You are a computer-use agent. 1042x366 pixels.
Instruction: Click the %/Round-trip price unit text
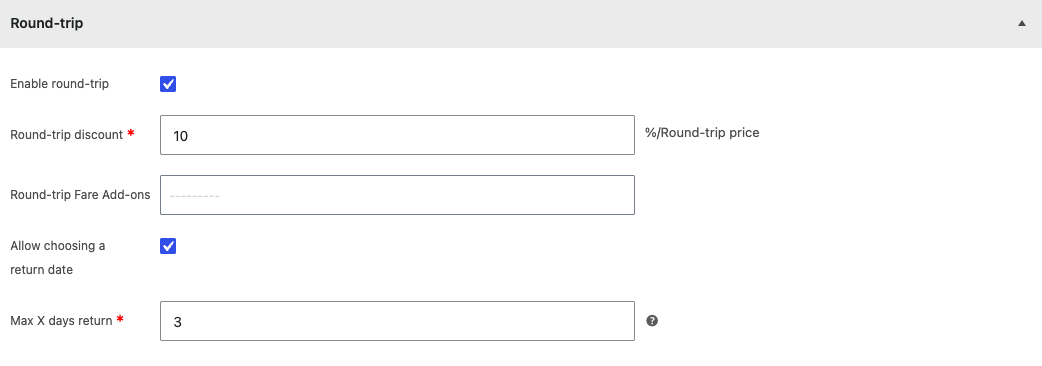(x=702, y=133)
